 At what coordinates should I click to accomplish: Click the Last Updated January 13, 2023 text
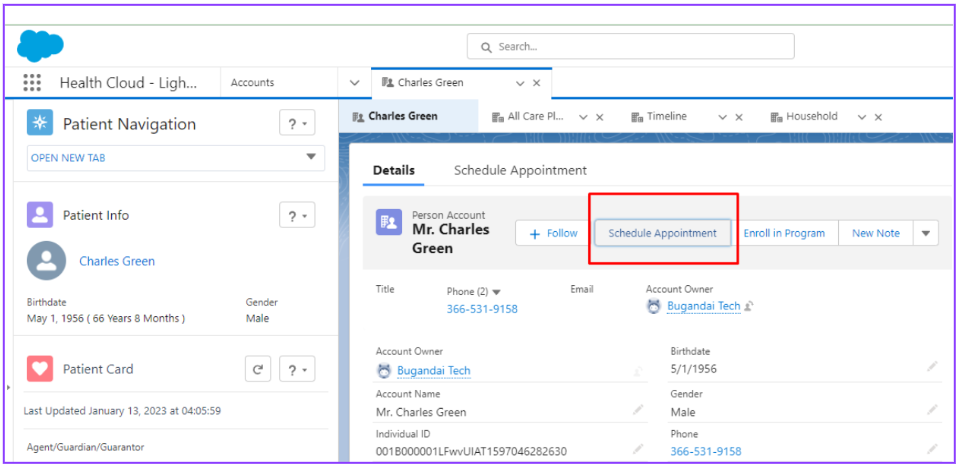(122, 411)
